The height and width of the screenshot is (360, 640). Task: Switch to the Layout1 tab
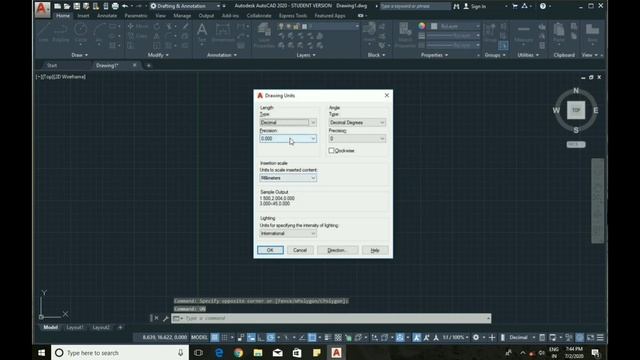point(75,327)
